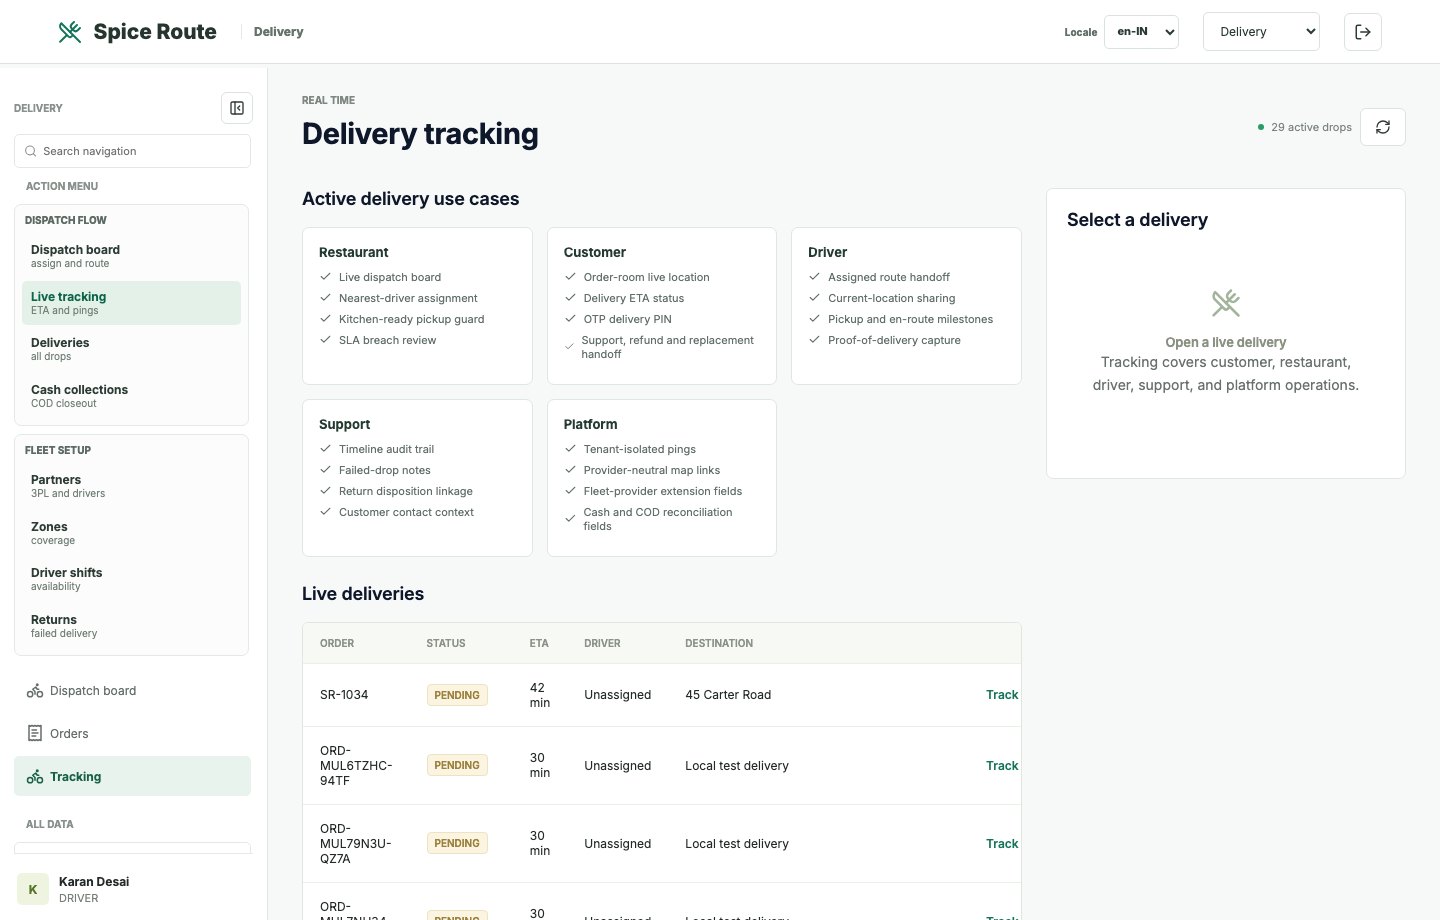The height and width of the screenshot is (920, 1440).
Task: Click the Support use case card title
Action: click(x=345, y=424)
